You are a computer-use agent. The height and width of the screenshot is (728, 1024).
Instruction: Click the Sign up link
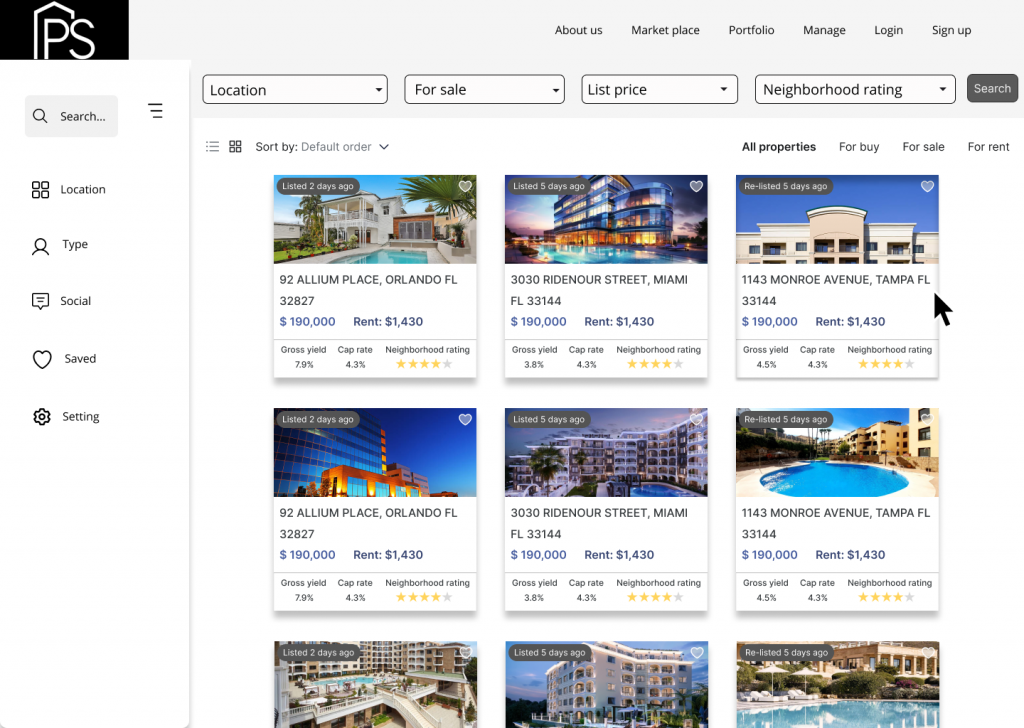pyautogui.click(x=951, y=30)
